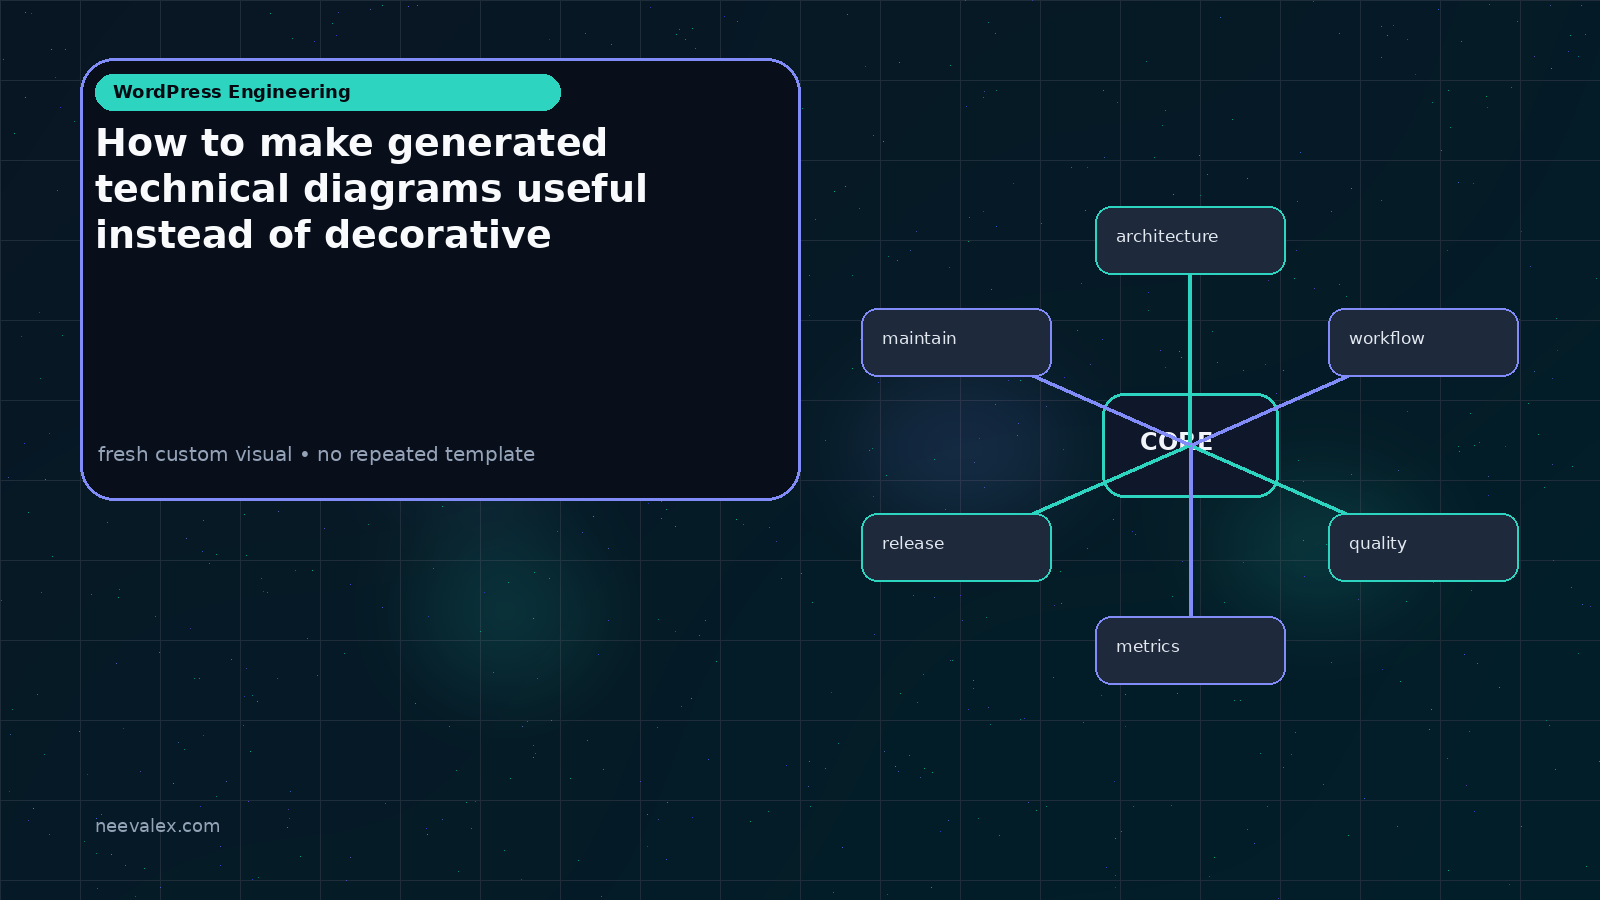The width and height of the screenshot is (1600, 900).
Task: Click 'fresh custom visual • no repeated template'
Action: 316,454
